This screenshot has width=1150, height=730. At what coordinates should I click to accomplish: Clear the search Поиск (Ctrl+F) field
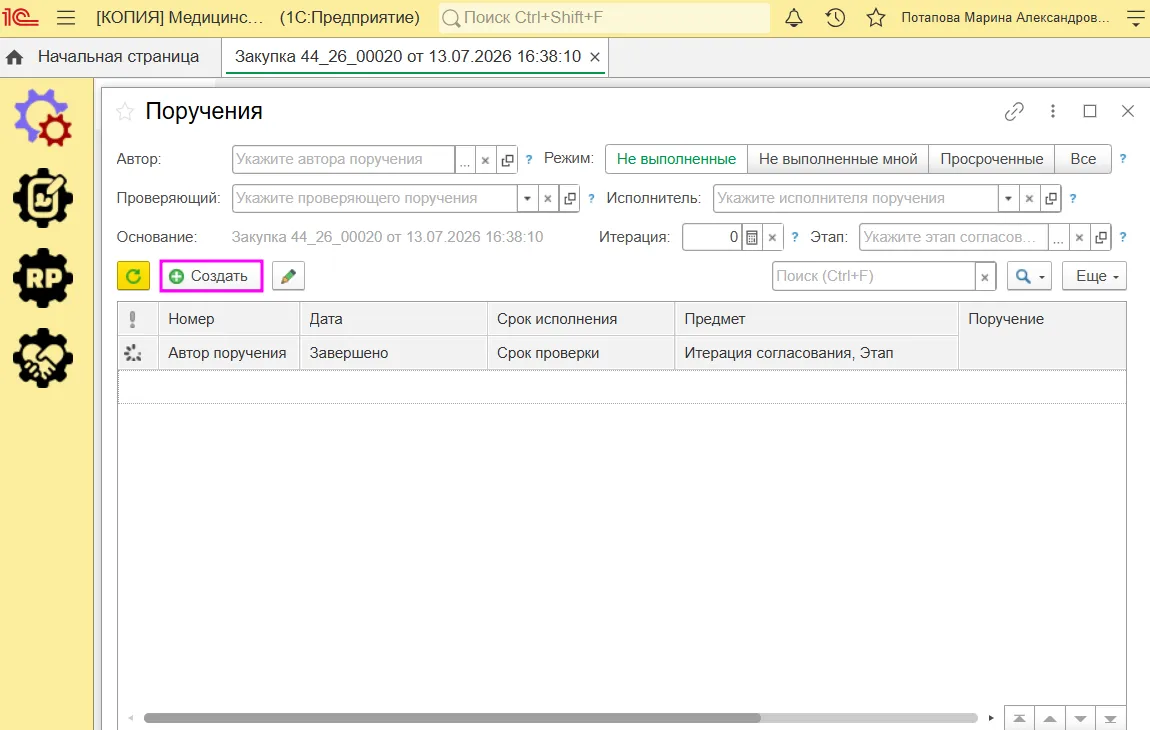pos(985,277)
